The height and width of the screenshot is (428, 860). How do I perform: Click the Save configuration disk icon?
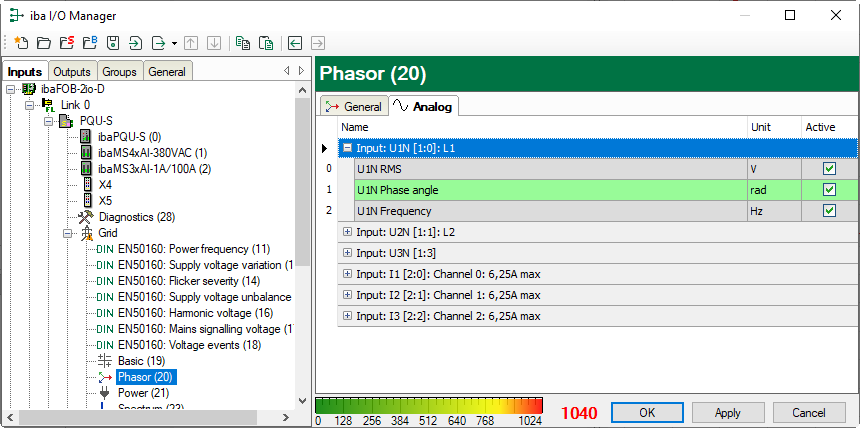pos(112,43)
